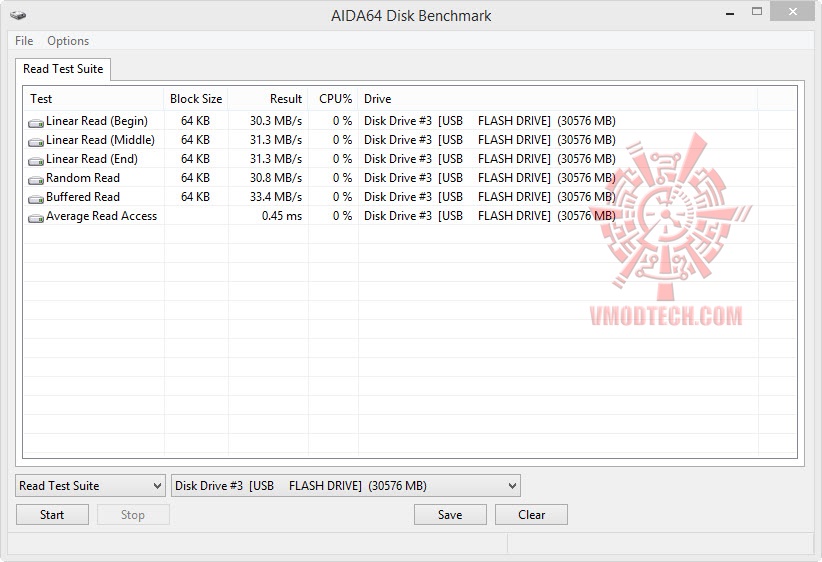Click the 64 KB block size for Linear Read (Begin)

click(196, 121)
